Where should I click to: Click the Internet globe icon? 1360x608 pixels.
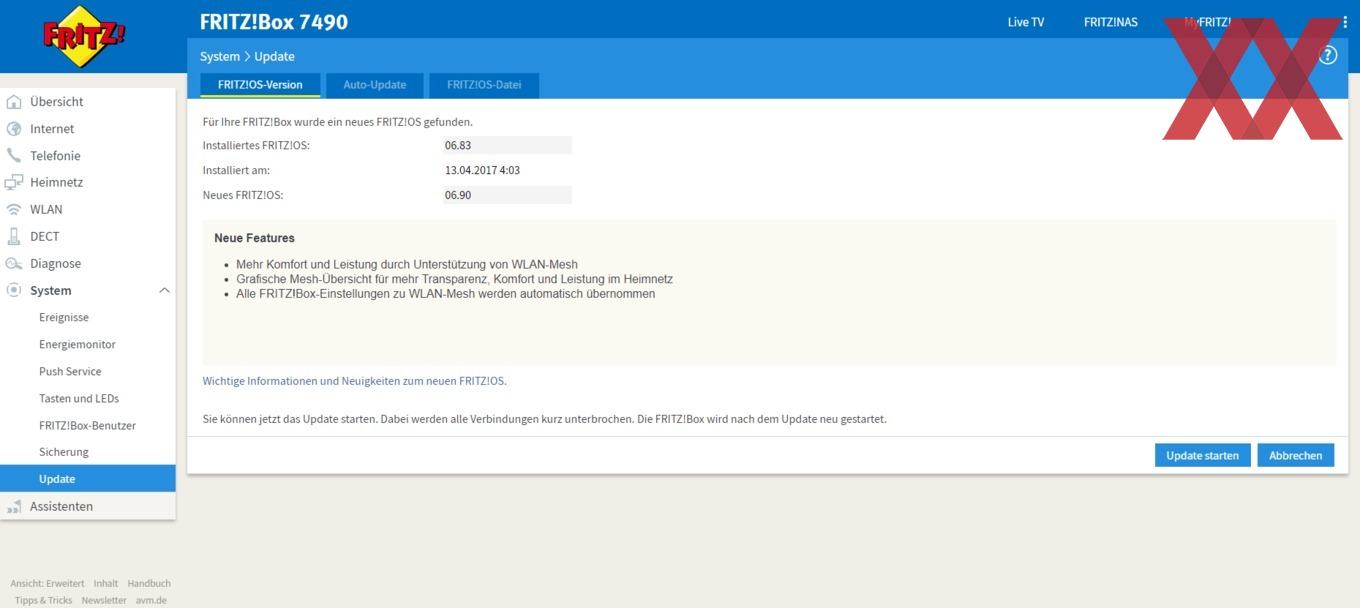point(14,129)
